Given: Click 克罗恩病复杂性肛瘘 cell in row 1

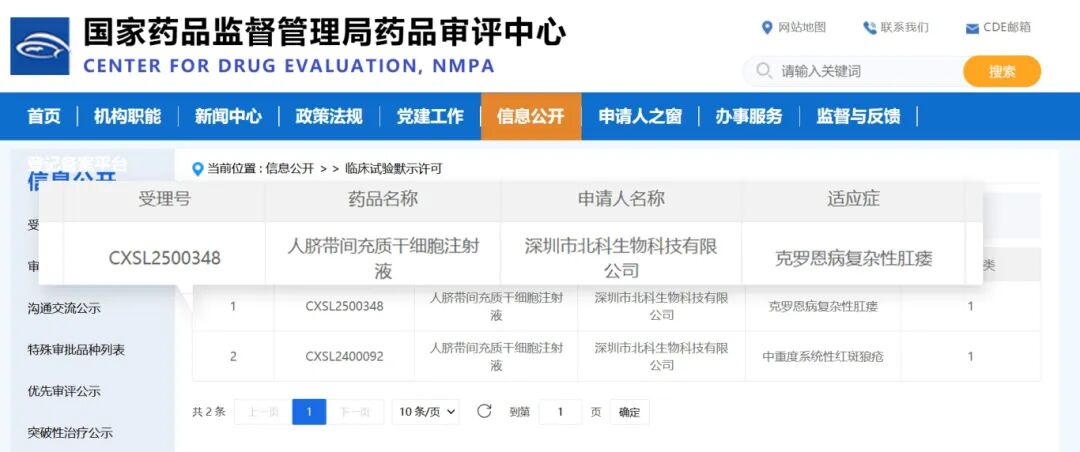Looking at the screenshot, I should coord(823,306).
